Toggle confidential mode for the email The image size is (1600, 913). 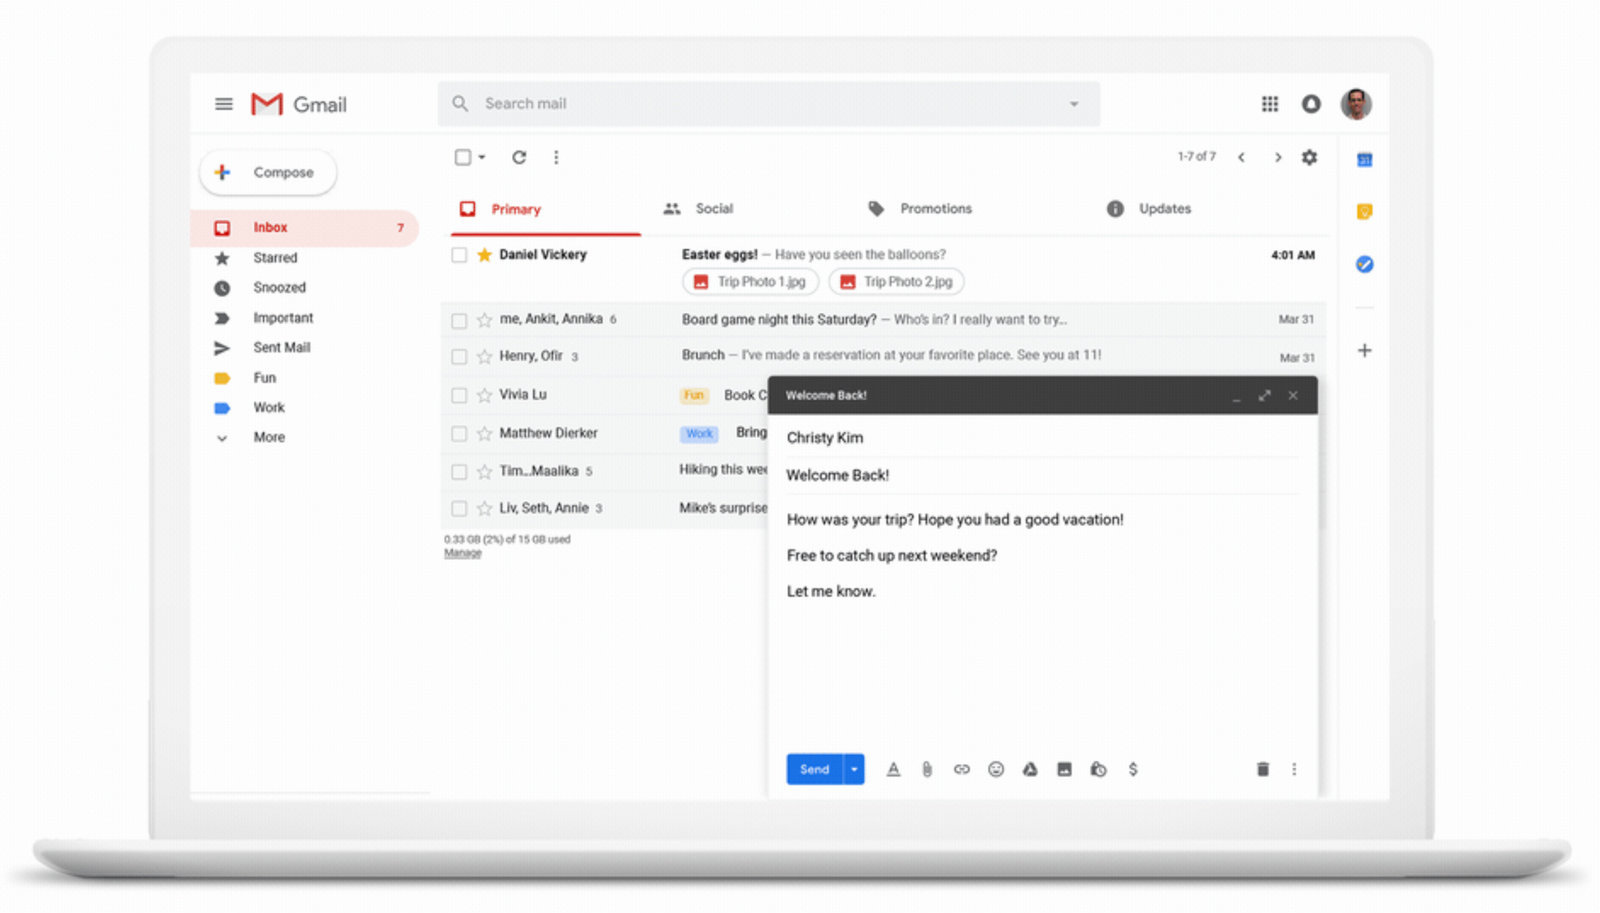pos(1098,769)
